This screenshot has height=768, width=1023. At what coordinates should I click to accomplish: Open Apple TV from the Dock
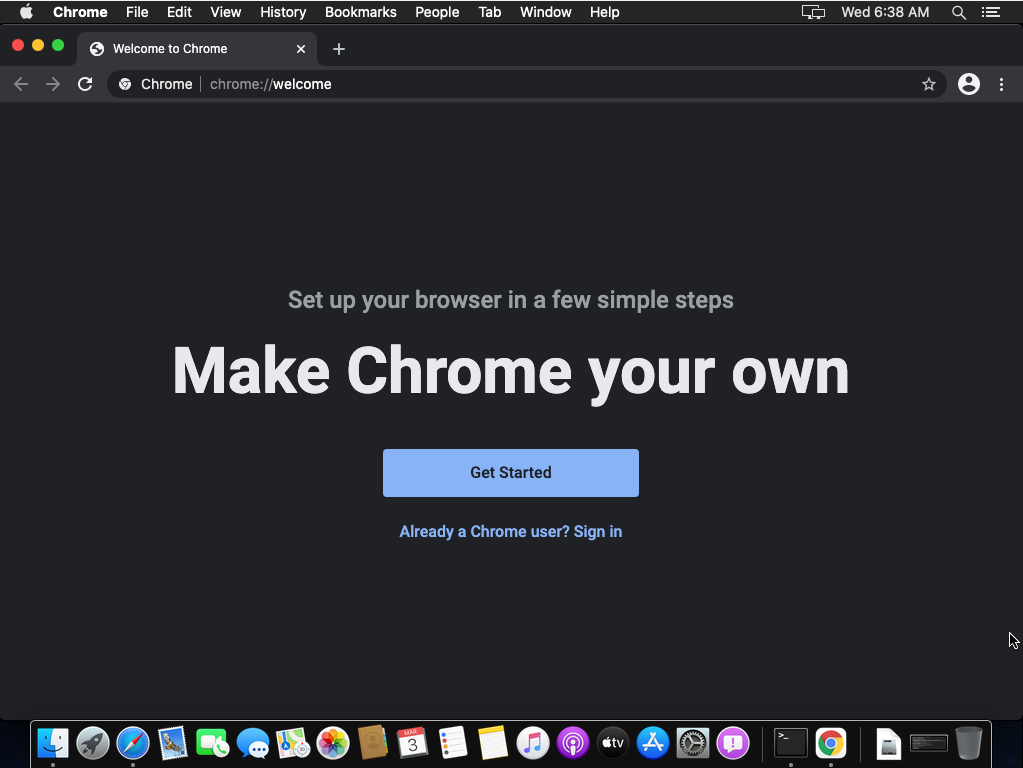(x=613, y=743)
